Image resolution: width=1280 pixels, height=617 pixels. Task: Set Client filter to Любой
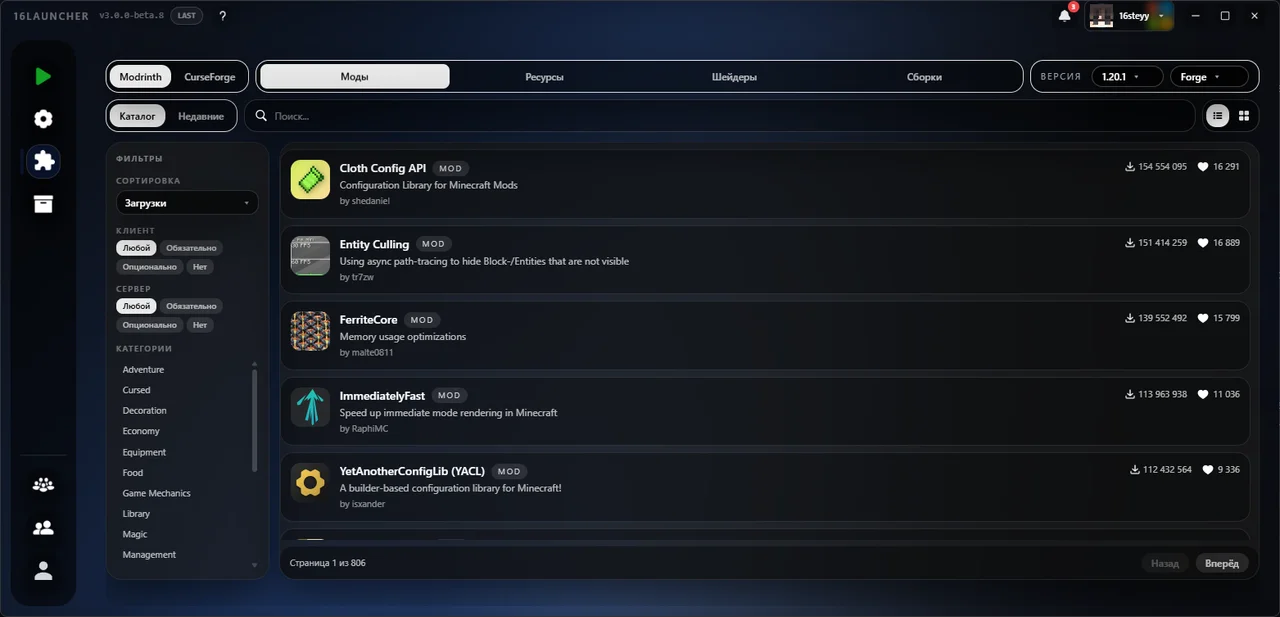click(135, 248)
